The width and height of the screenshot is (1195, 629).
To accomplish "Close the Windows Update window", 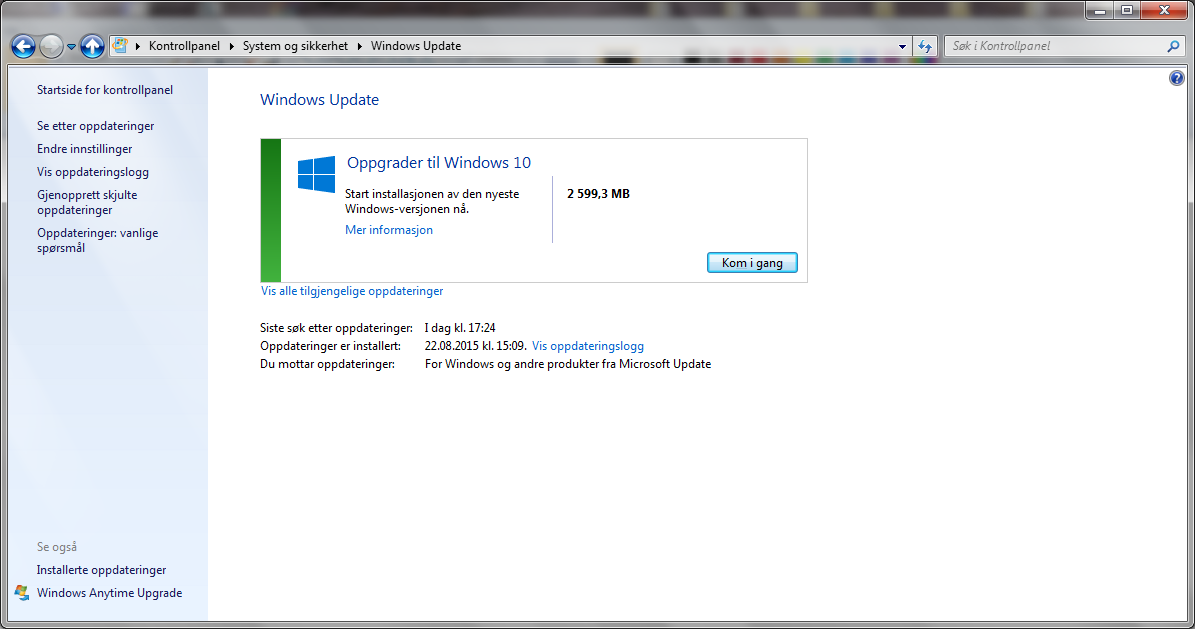I will pyautogui.click(x=1165, y=11).
